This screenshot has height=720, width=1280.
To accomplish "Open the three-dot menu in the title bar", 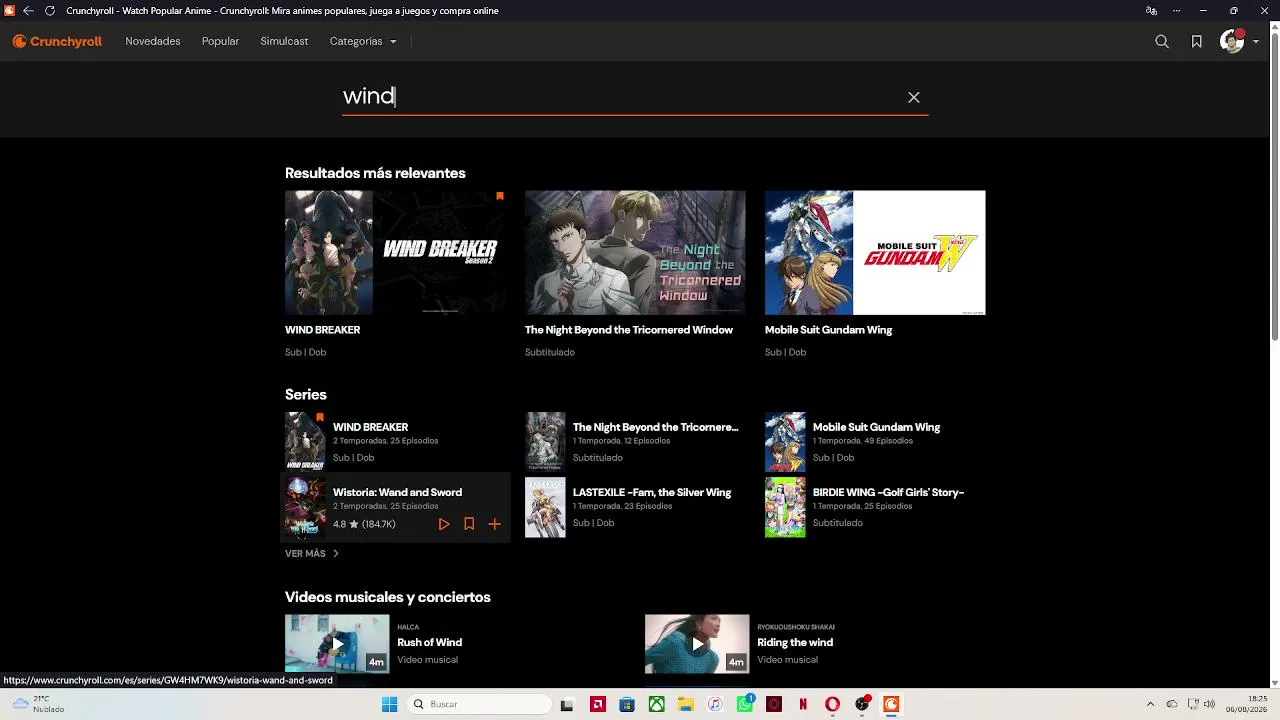I will pos(1175,11).
